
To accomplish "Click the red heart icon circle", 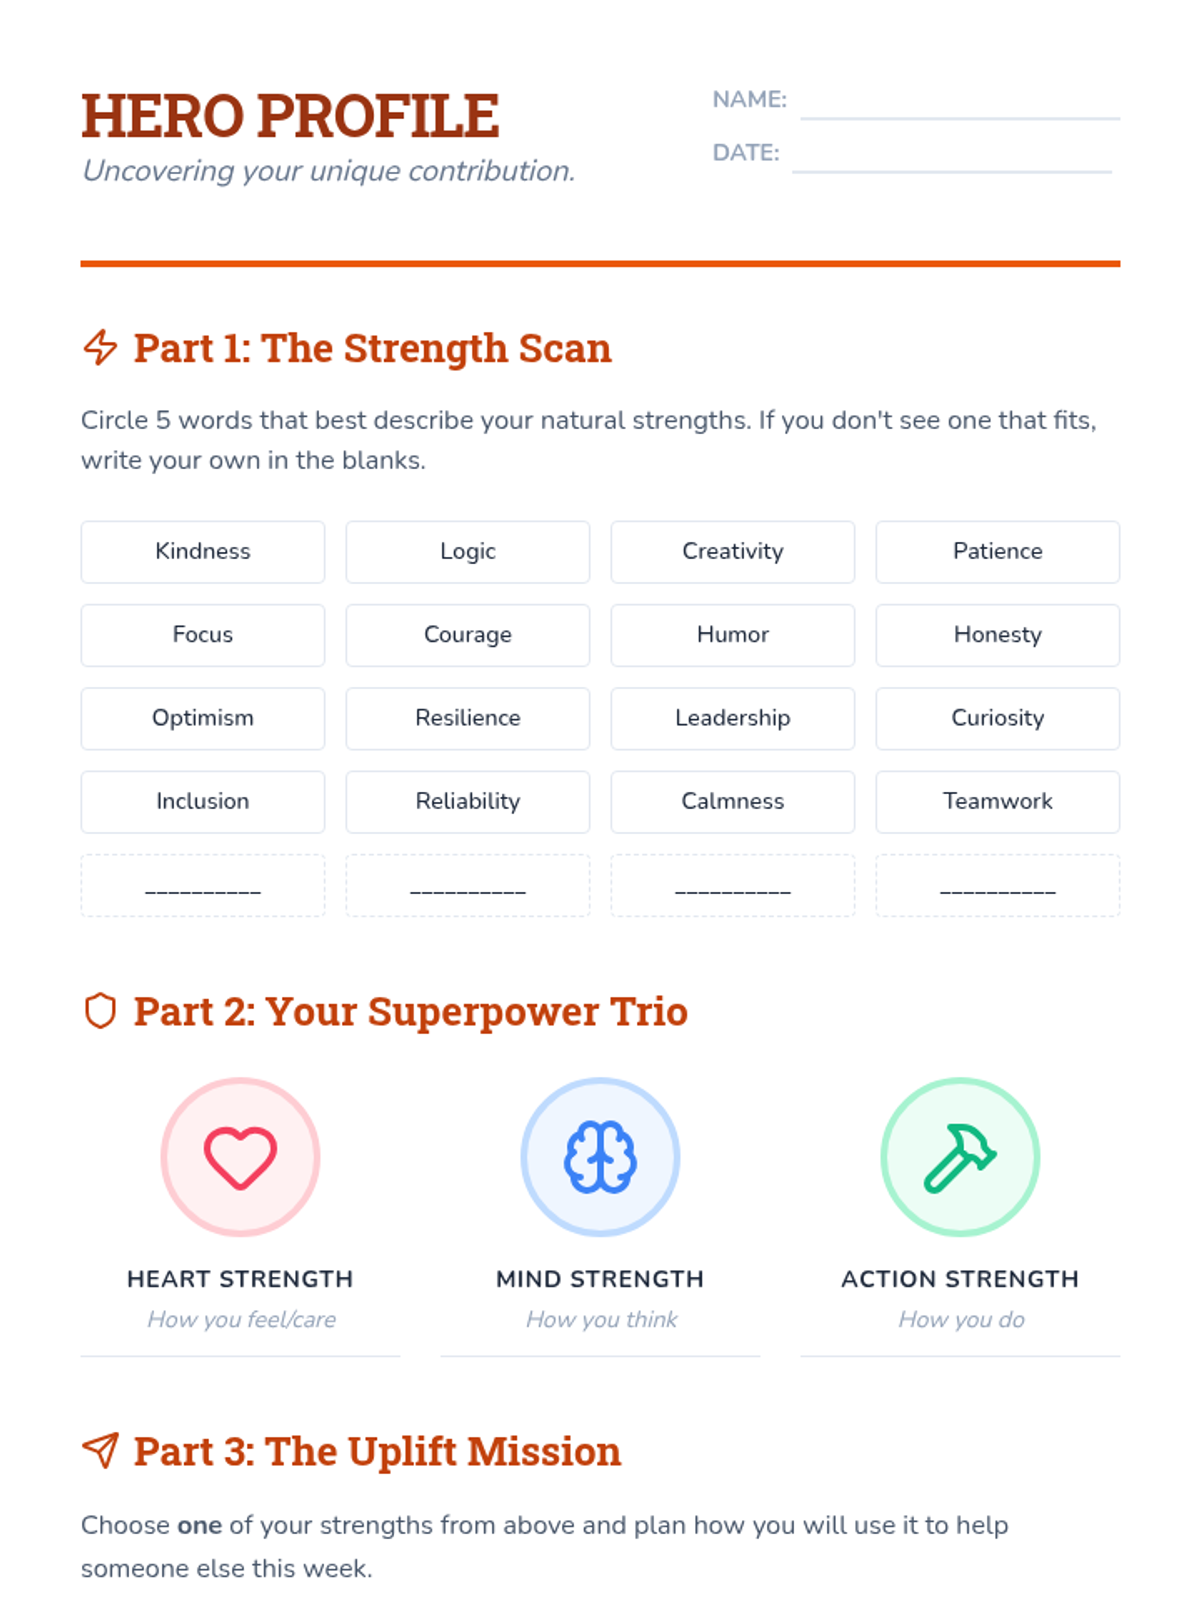I will (x=240, y=1157).
